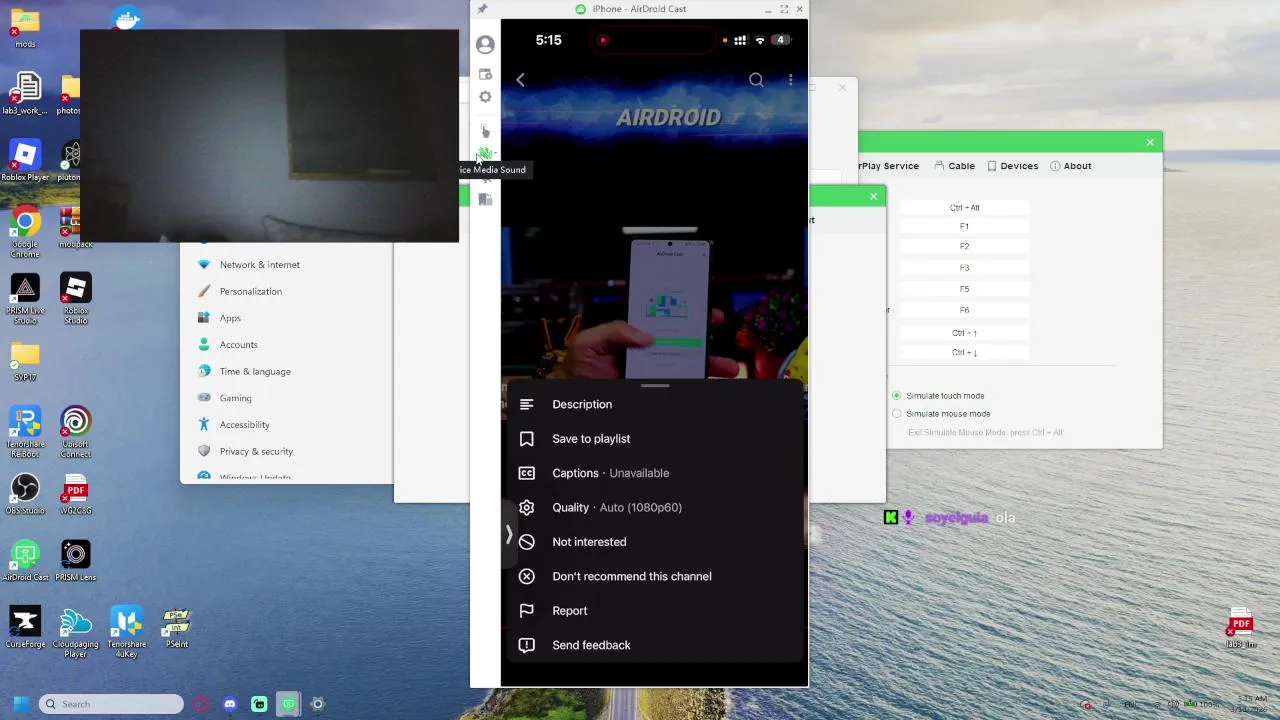Click the F1 shortcut field
1280x720 pixels.
point(964,227)
